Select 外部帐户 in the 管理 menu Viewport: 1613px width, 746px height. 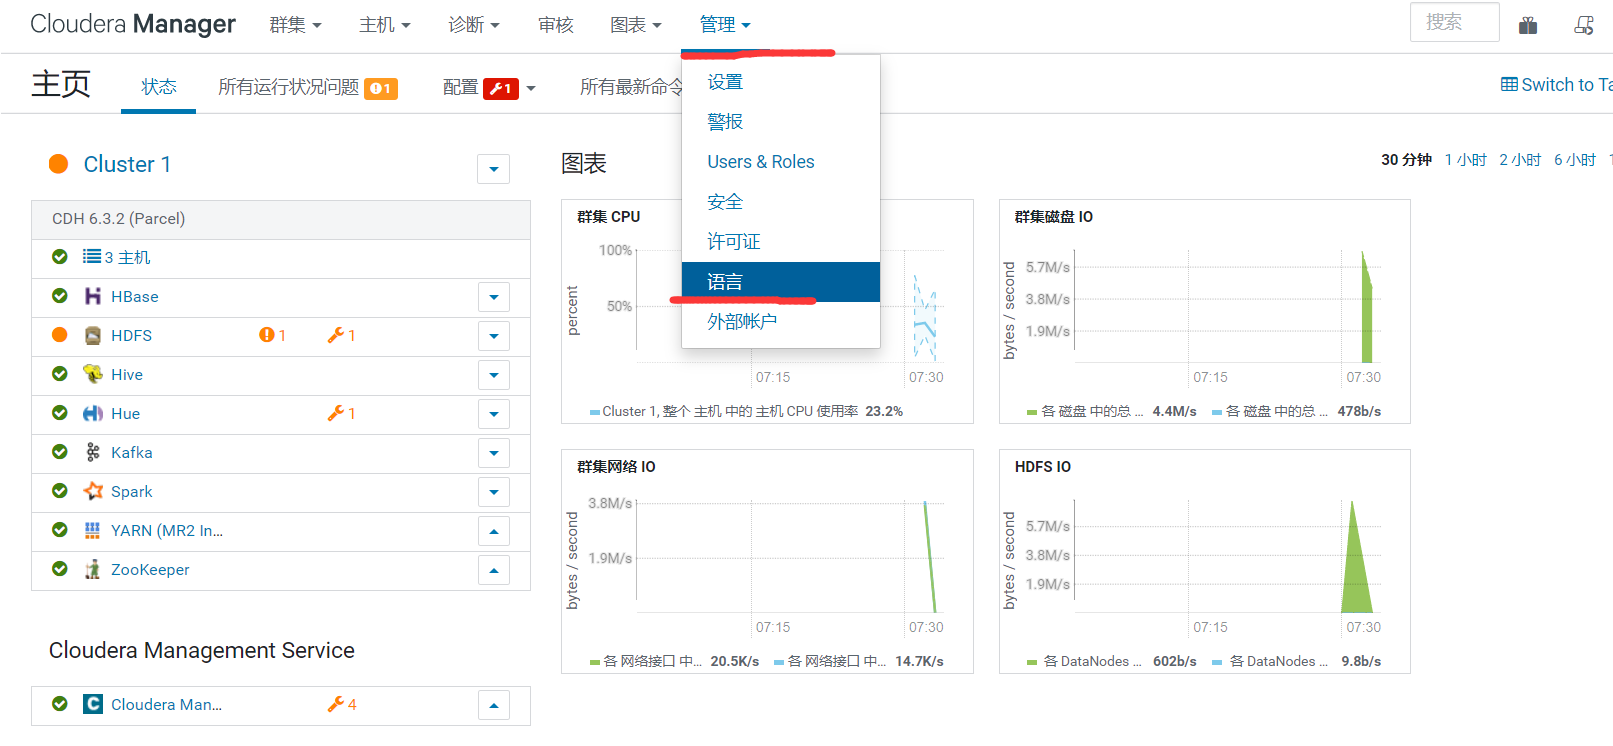pos(781,322)
